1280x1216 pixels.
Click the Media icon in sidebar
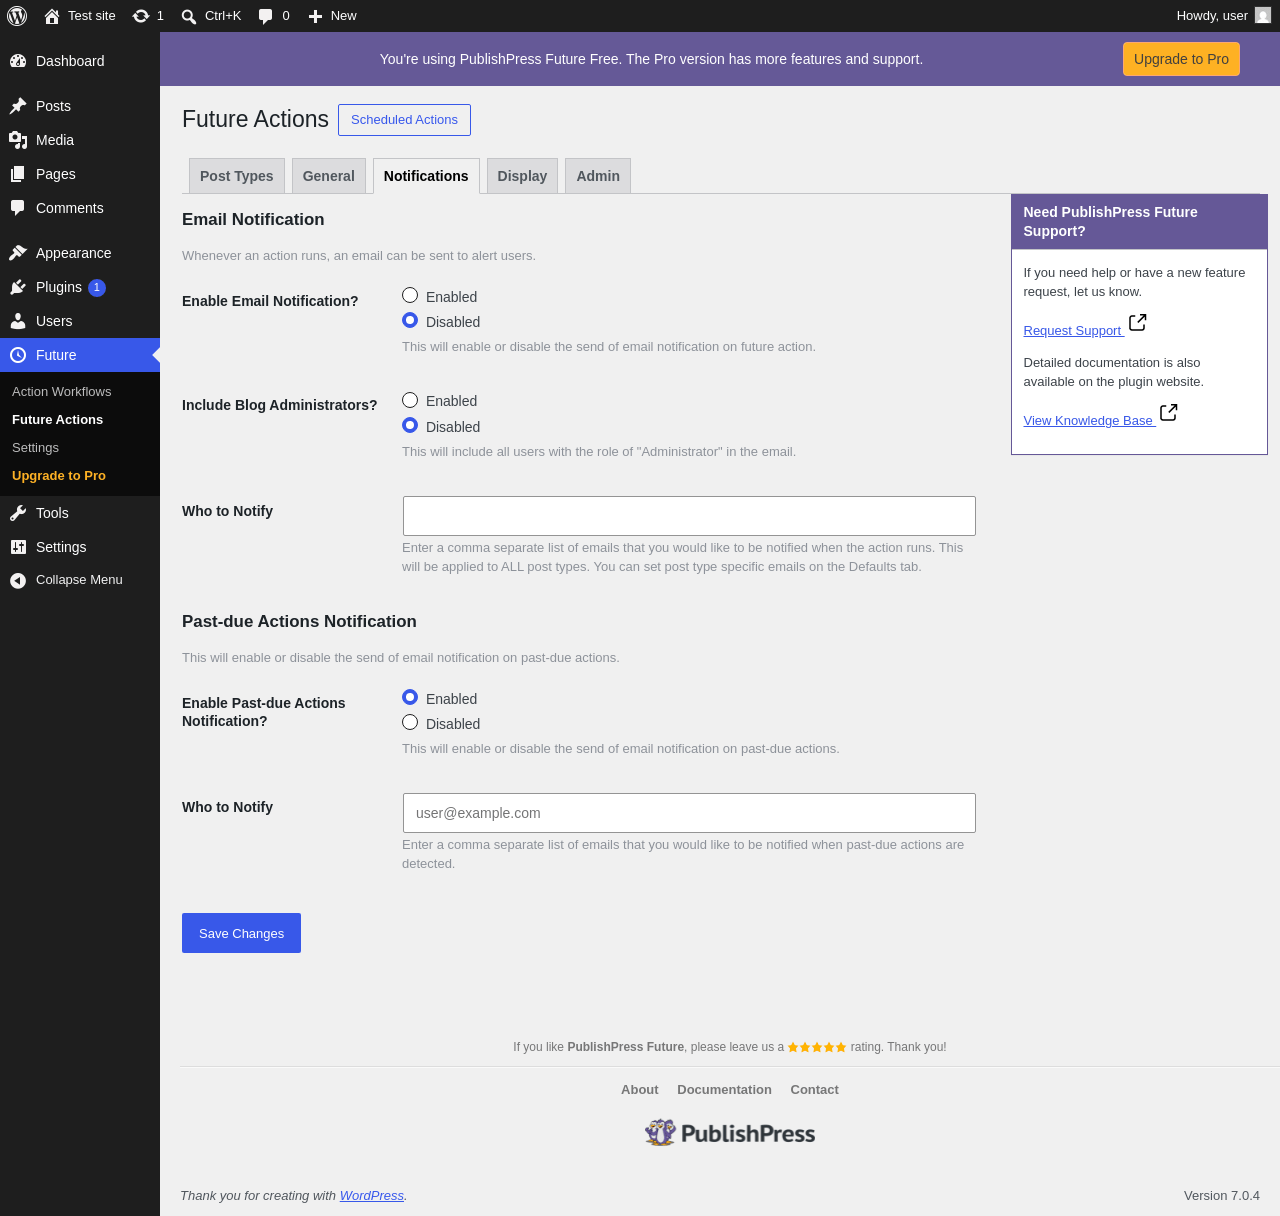click(x=18, y=140)
